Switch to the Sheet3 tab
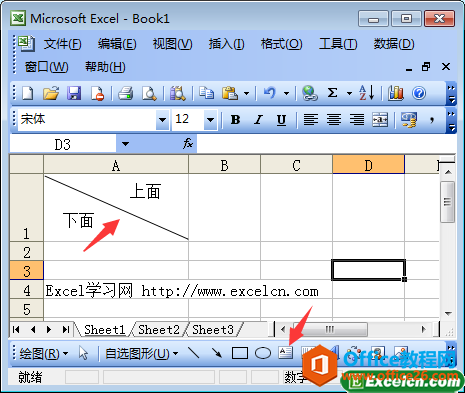 [x=213, y=330]
